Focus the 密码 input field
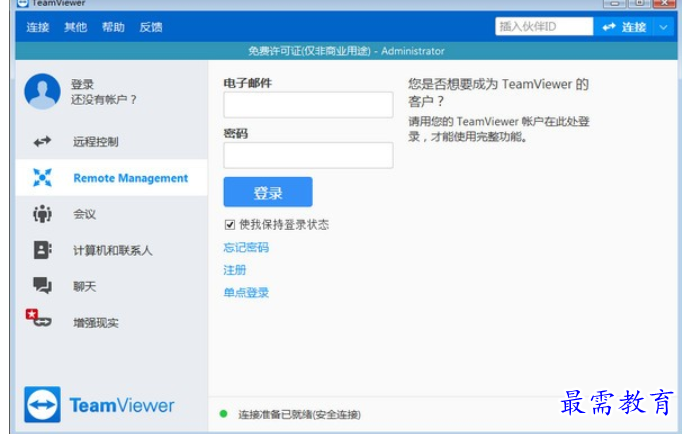 [308, 155]
